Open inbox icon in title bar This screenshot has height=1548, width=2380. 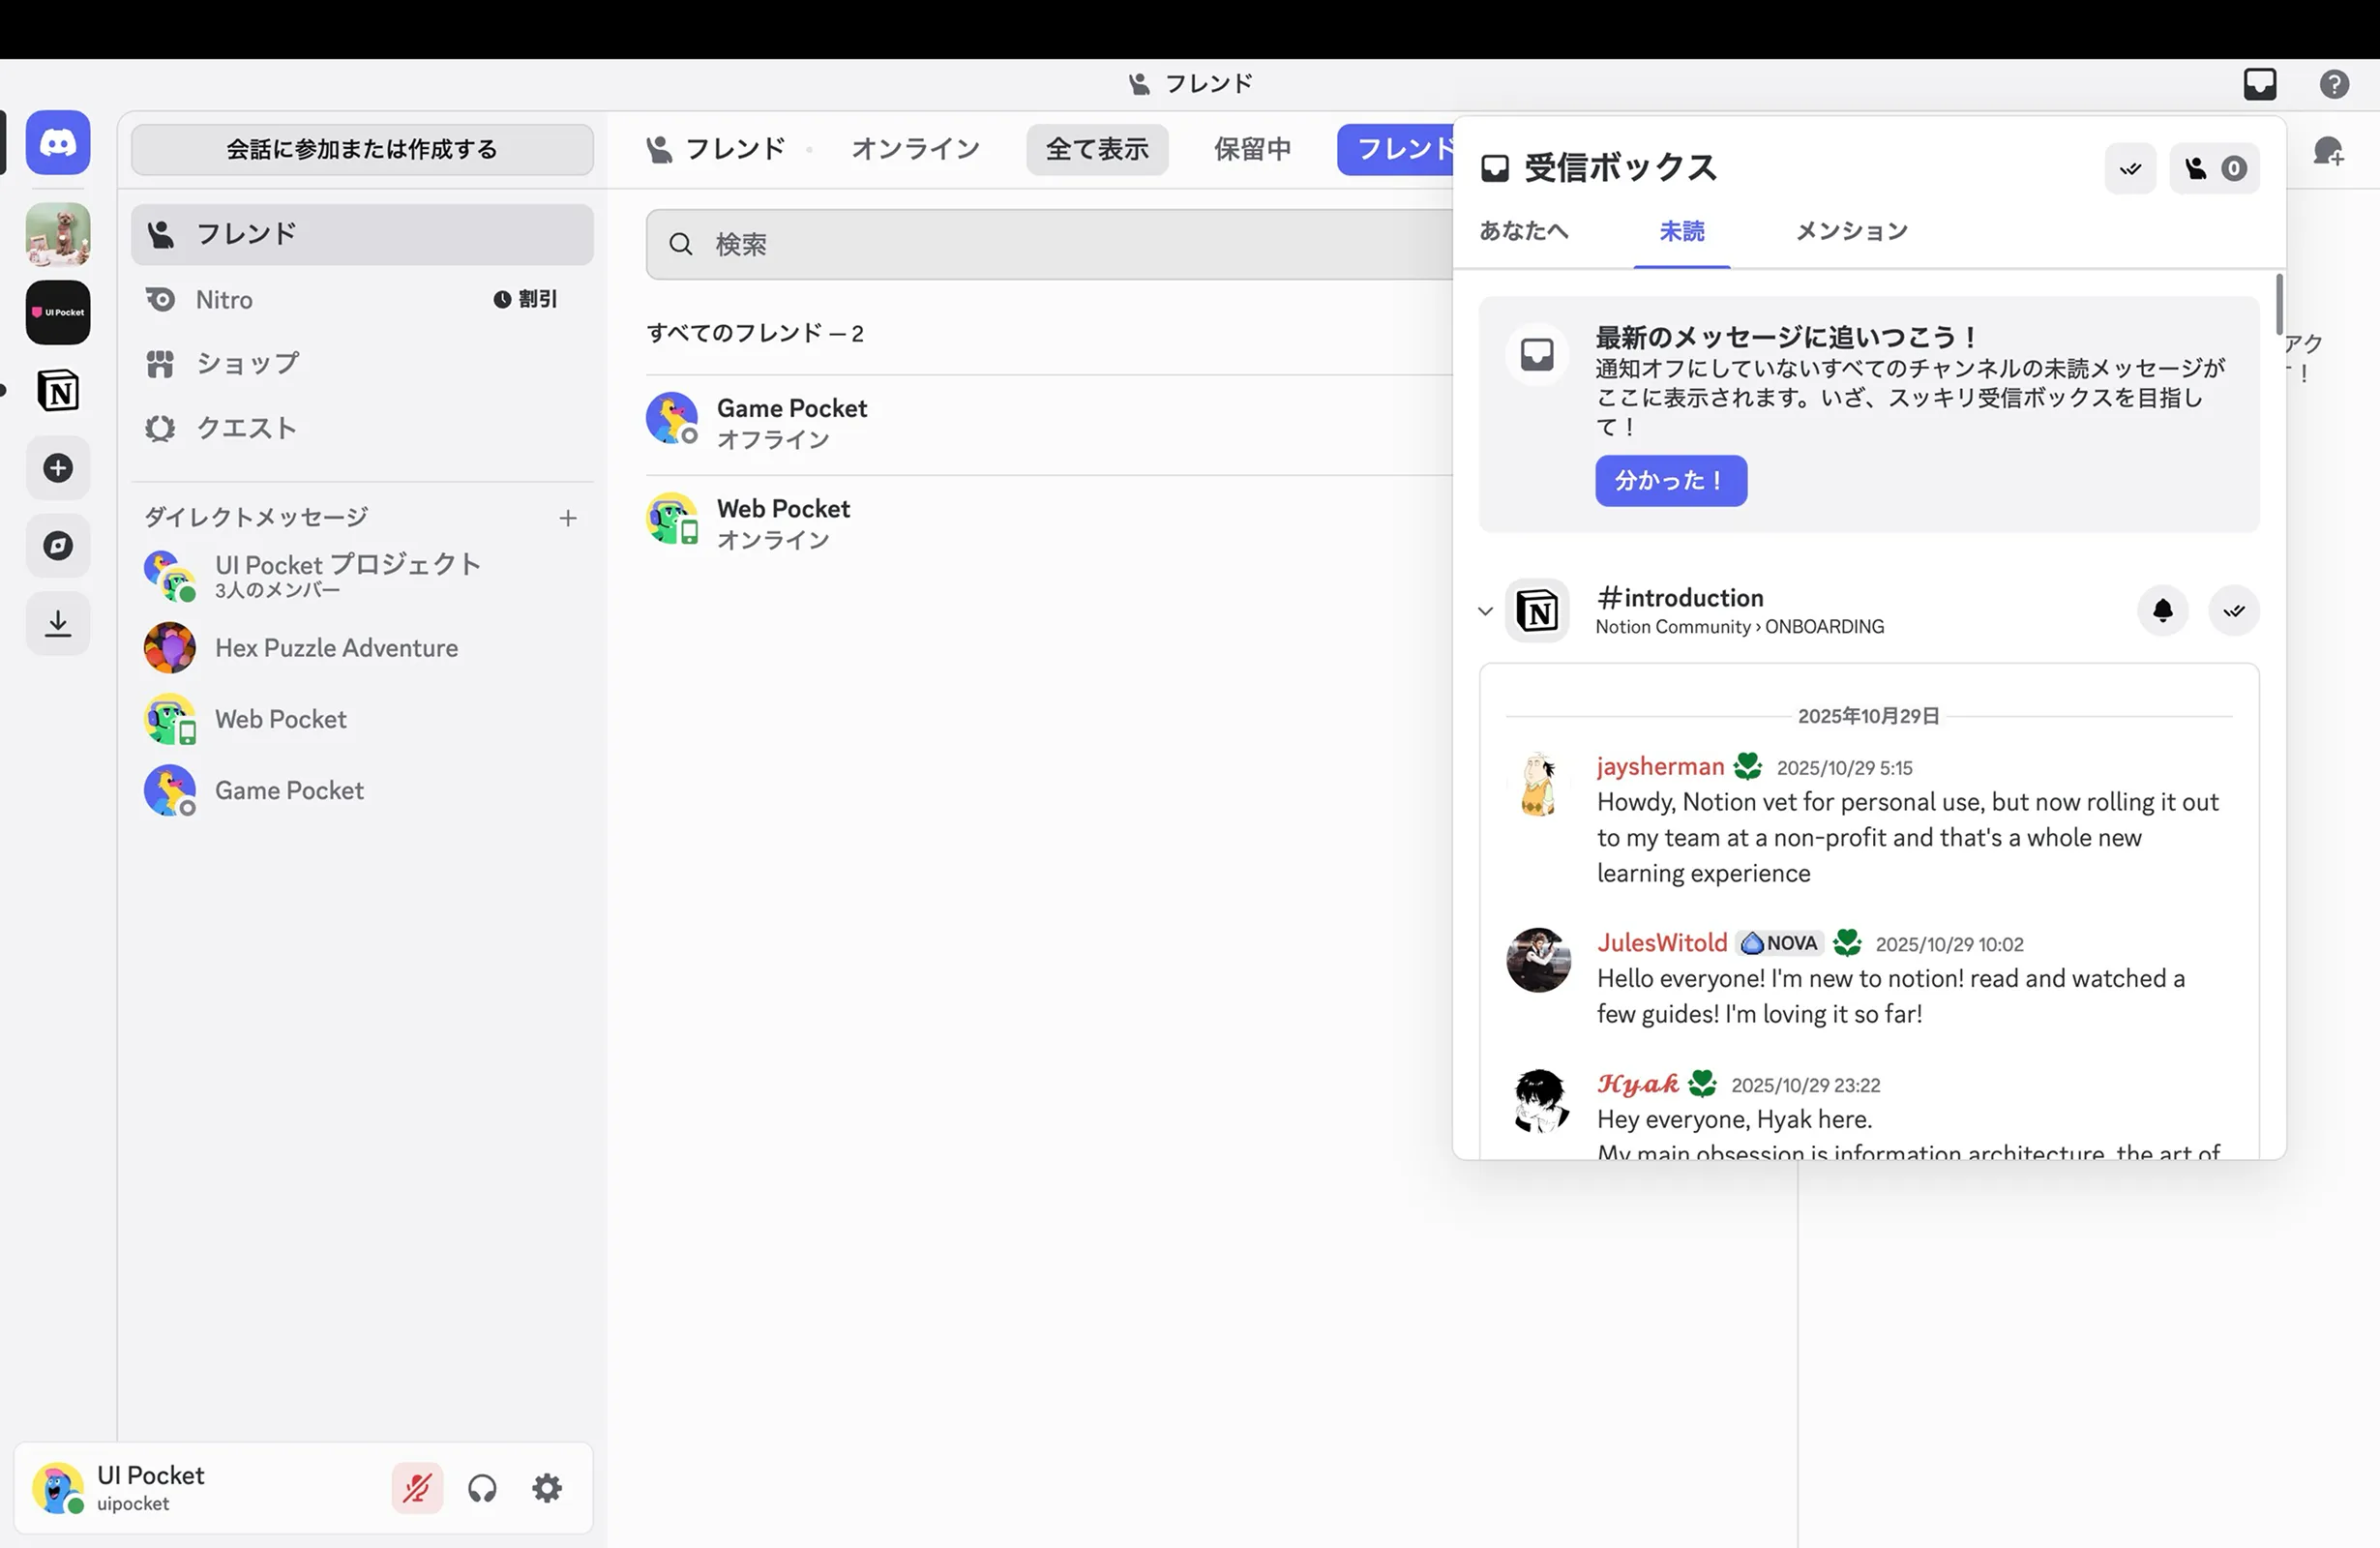pyautogui.click(x=2260, y=84)
